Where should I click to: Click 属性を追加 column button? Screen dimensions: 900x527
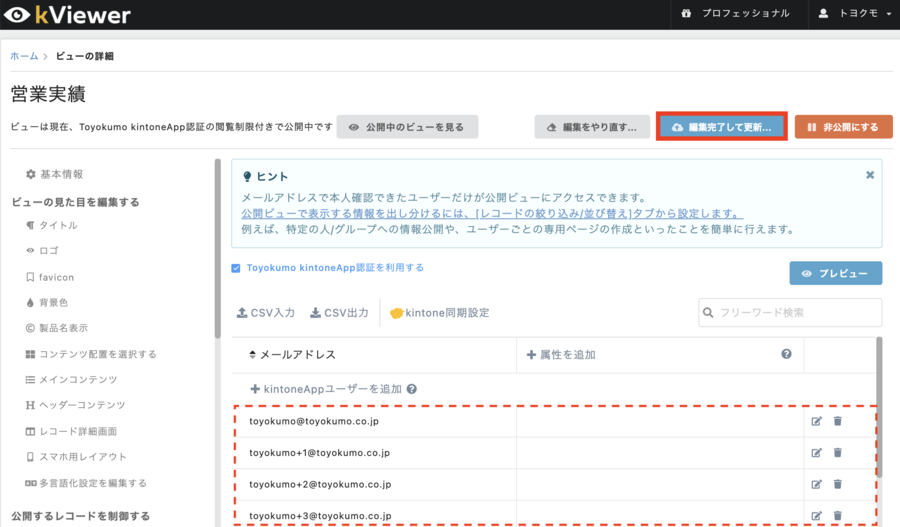click(x=561, y=355)
